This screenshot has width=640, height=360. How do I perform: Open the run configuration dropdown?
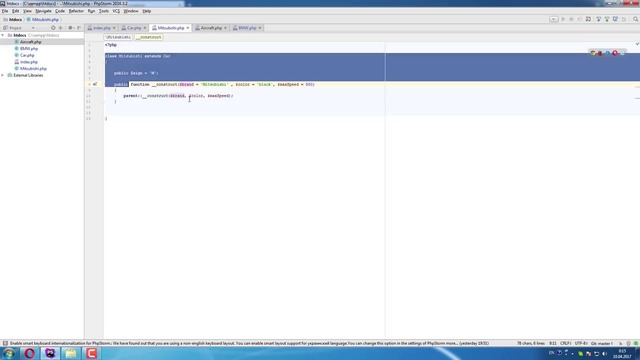click(553, 19)
